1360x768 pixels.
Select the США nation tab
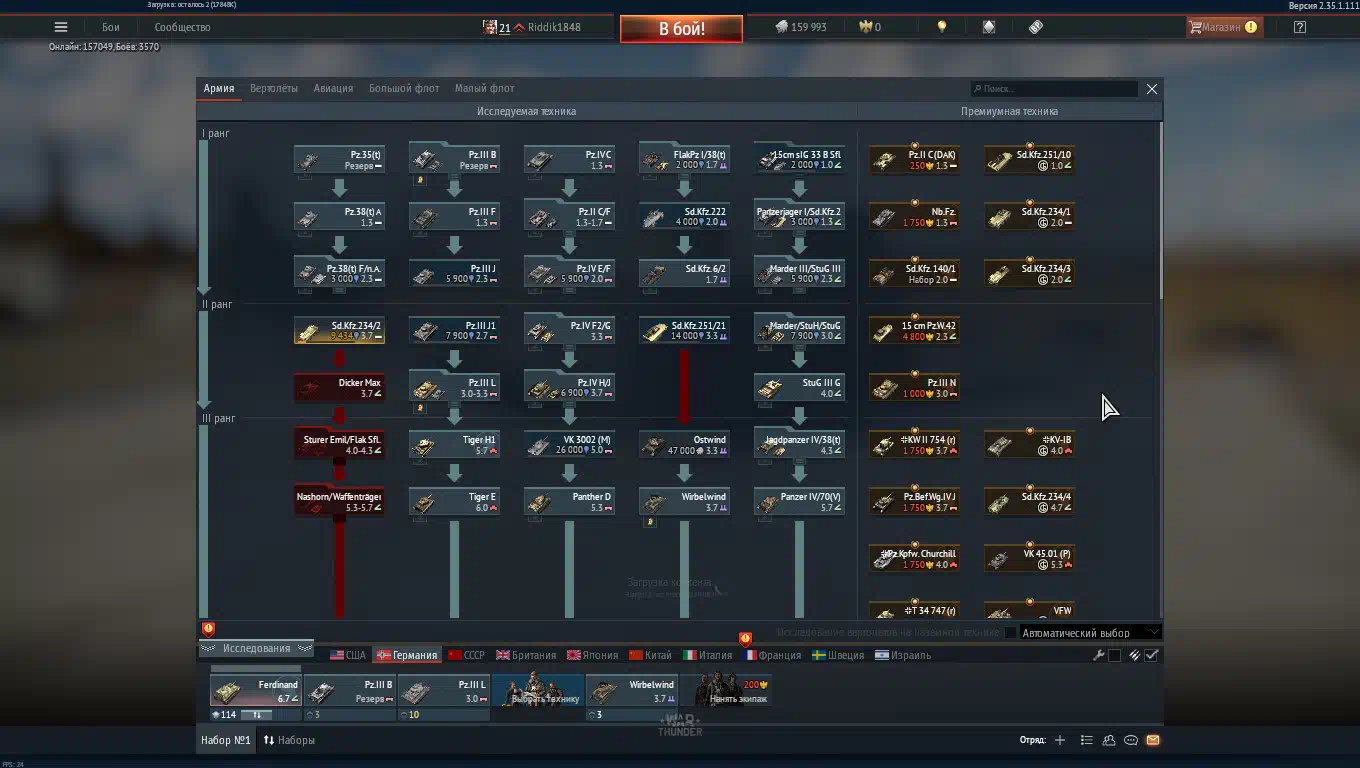click(x=348, y=655)
